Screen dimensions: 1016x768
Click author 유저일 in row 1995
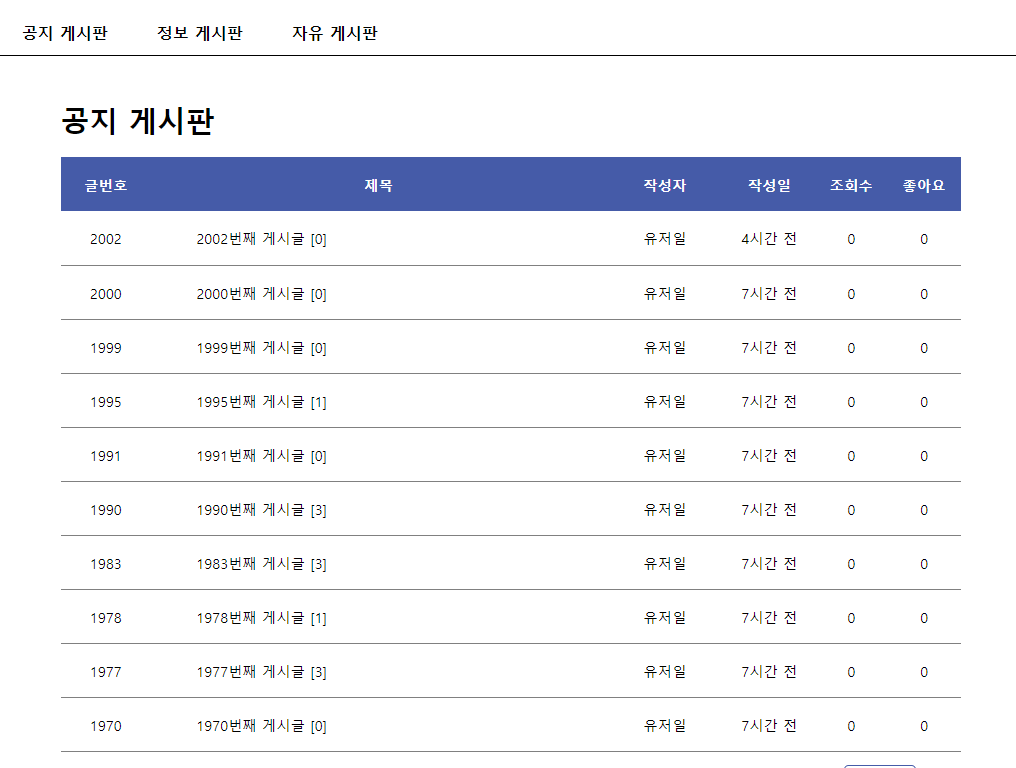pyautogui.click(x=665, y=402)
